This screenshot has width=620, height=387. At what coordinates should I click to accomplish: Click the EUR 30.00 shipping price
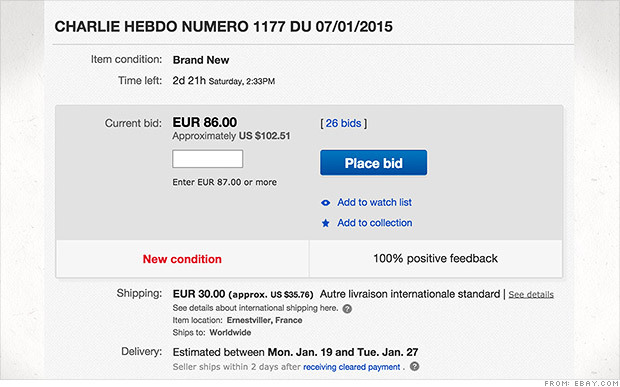[x=199, y=294]
